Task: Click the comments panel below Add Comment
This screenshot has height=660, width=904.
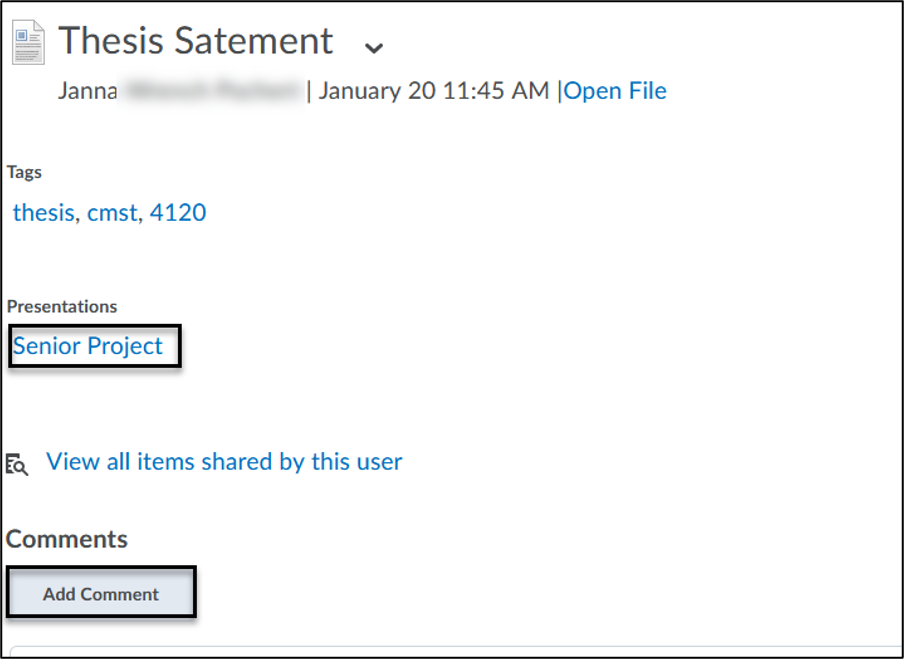Action: pyautogui.click(x=450, y=651)
